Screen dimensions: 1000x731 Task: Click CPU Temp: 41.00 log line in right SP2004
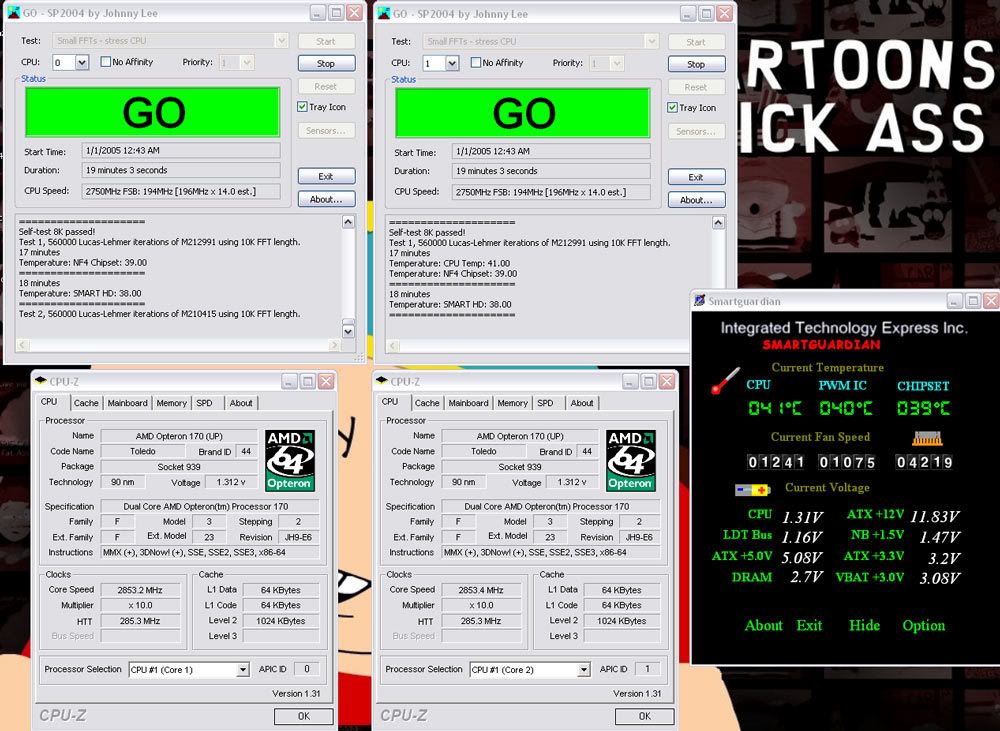(x=449, y=263)
